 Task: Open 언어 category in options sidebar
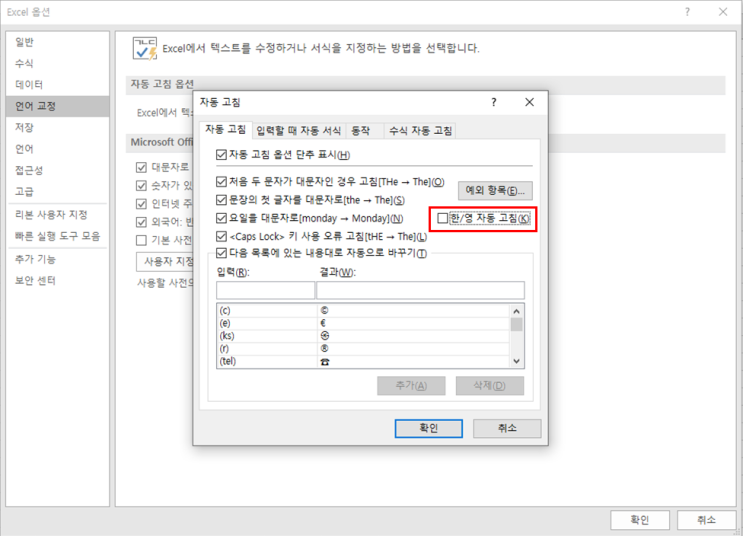pyautogui.click(x=57, y=149)
